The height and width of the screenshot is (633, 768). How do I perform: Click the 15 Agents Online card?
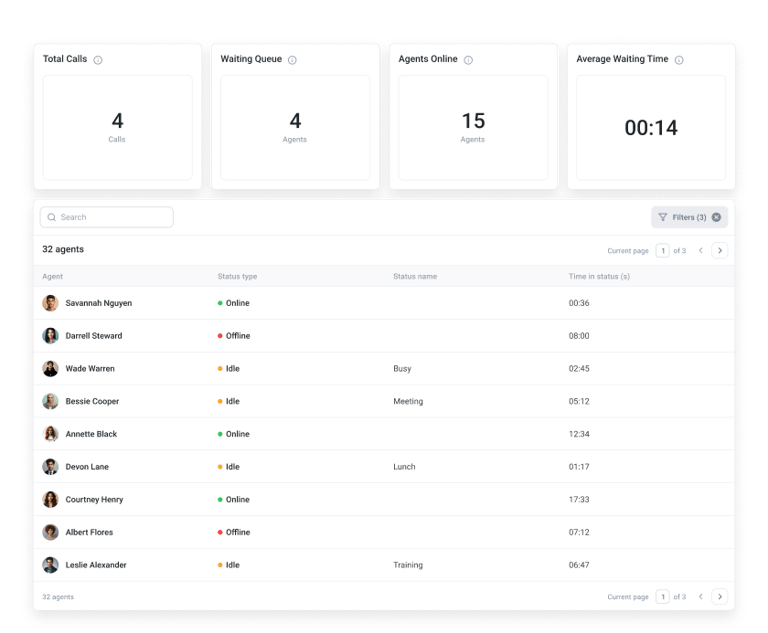click(473, 127)
